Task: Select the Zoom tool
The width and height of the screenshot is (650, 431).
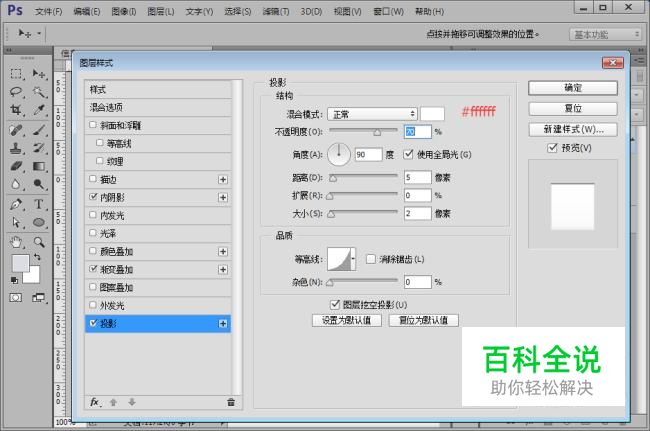Action: pyautogui.click(x=39, y=242)
